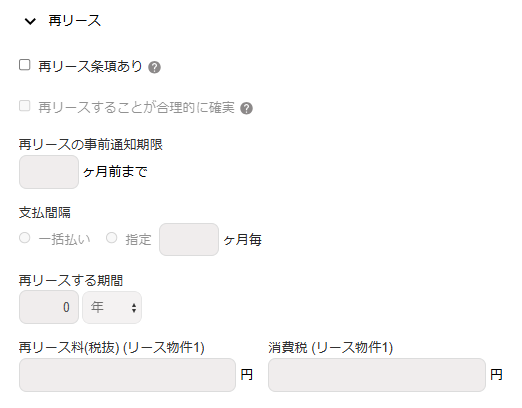This screenshot has height=408, width=522.
Task: Open the 年 unit dropdown
Action: click(x=112, y=307)
